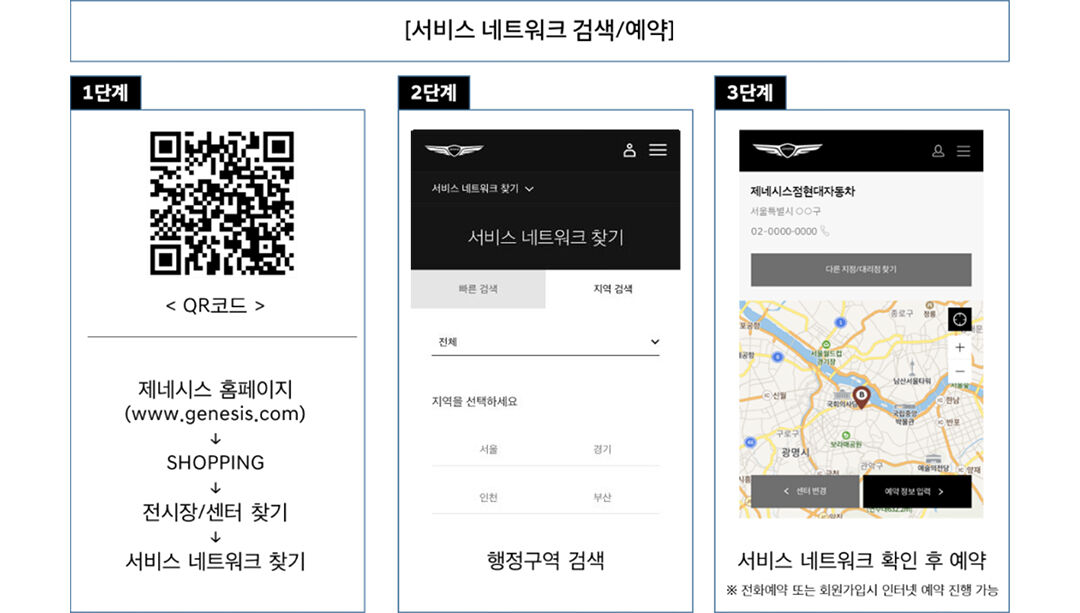This screenshot has height=613, width=1080.
Task: Click the red location pin on the map
Action: (x=861, y=397)
